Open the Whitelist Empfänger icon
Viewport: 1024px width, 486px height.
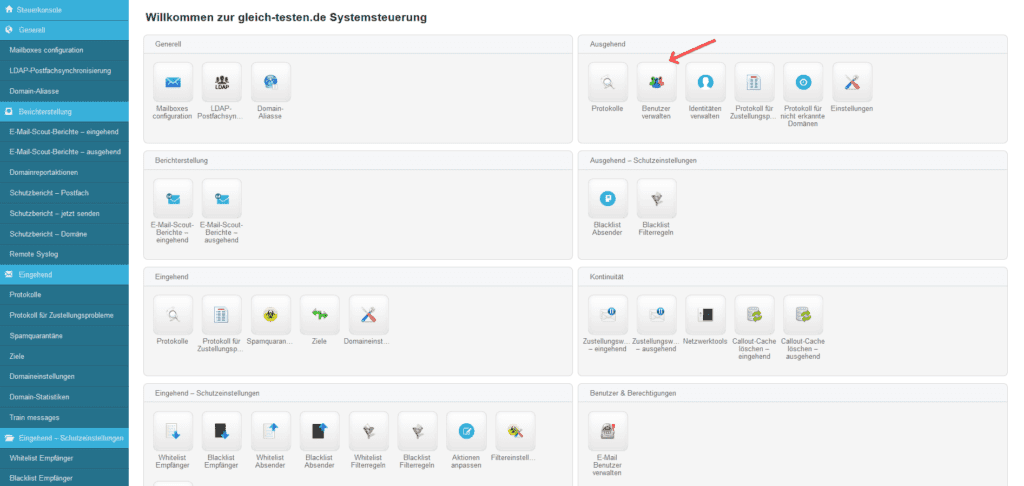173,431
